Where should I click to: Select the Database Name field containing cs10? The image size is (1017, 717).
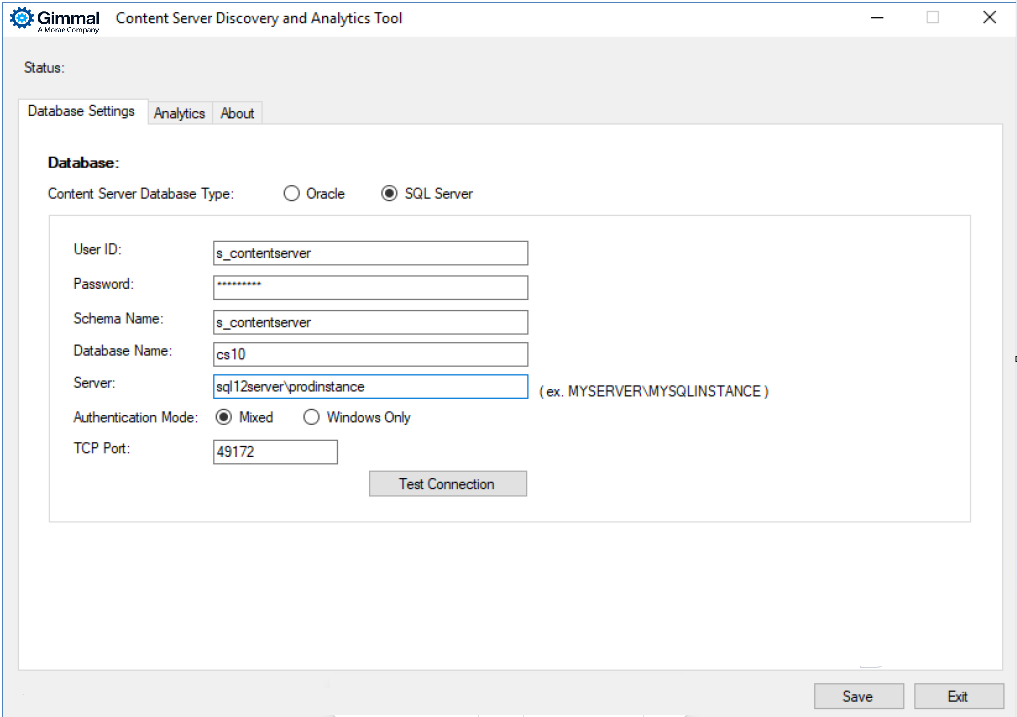click(370, 354)
